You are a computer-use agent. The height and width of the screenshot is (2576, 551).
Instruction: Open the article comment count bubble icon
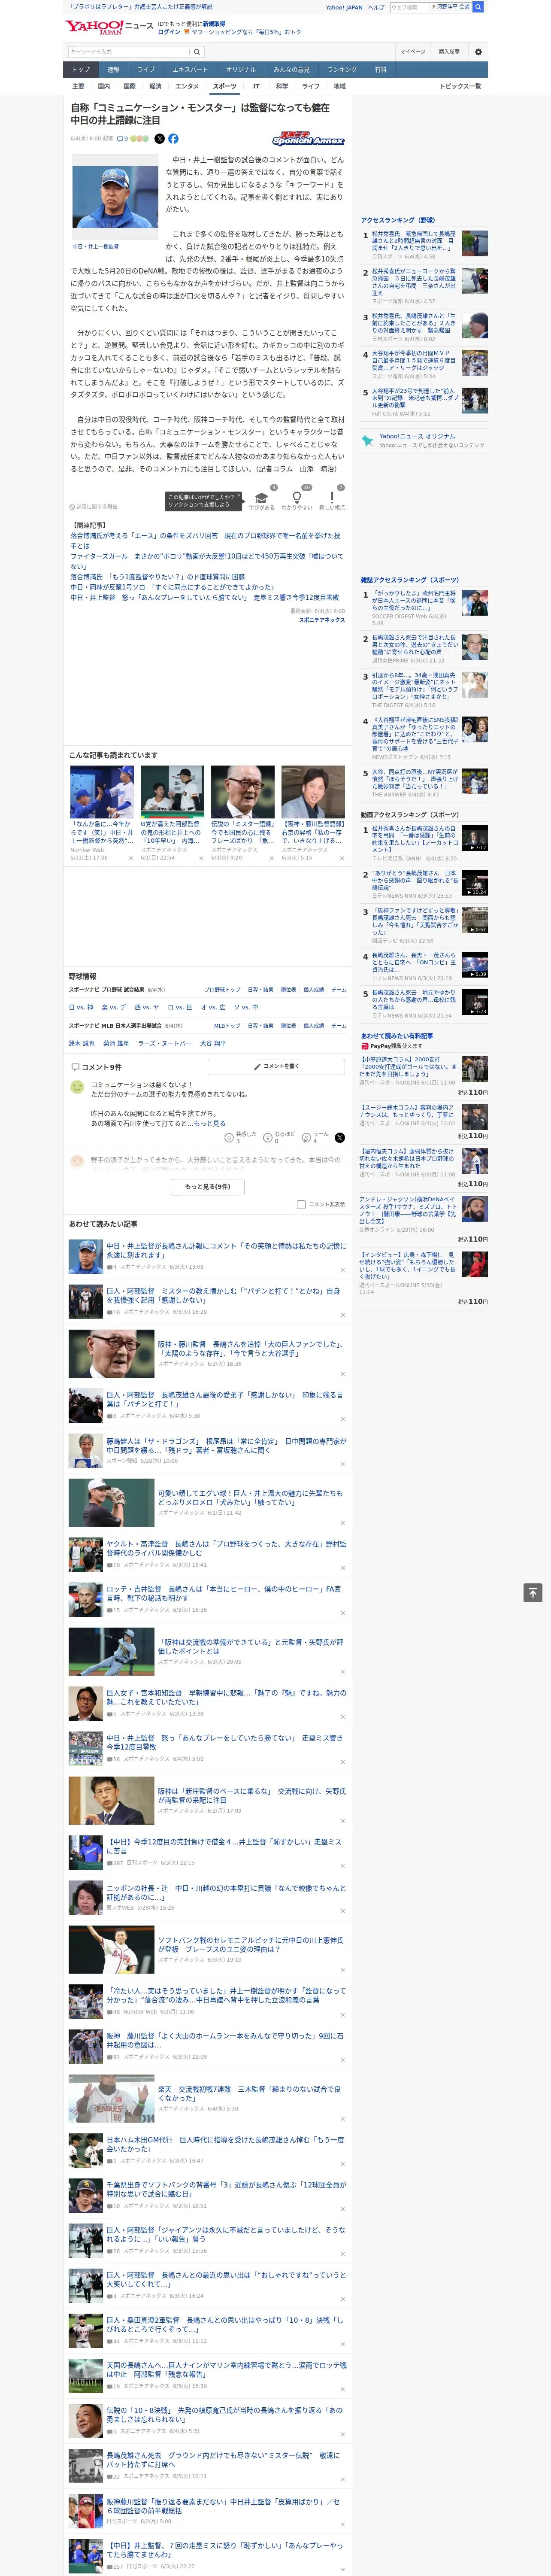[x=122, y=139]
